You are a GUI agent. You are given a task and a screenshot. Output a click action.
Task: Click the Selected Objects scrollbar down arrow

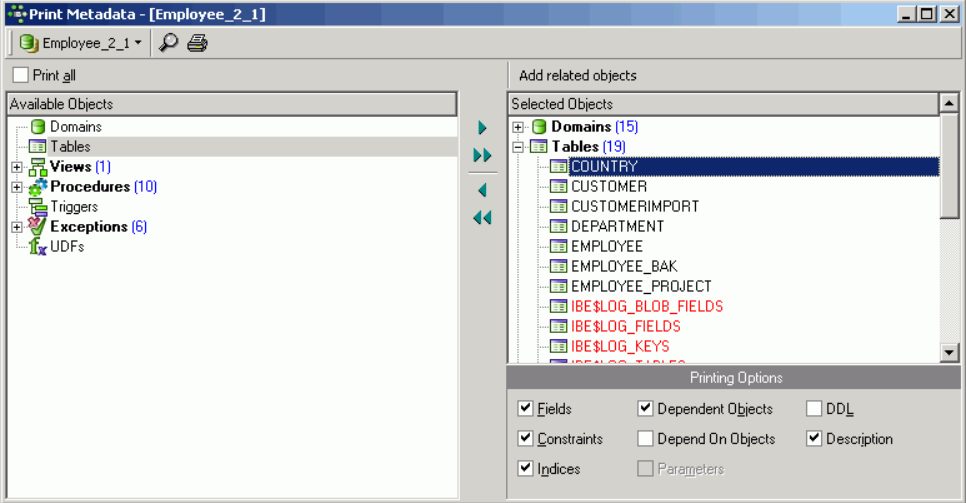point(949,352)
